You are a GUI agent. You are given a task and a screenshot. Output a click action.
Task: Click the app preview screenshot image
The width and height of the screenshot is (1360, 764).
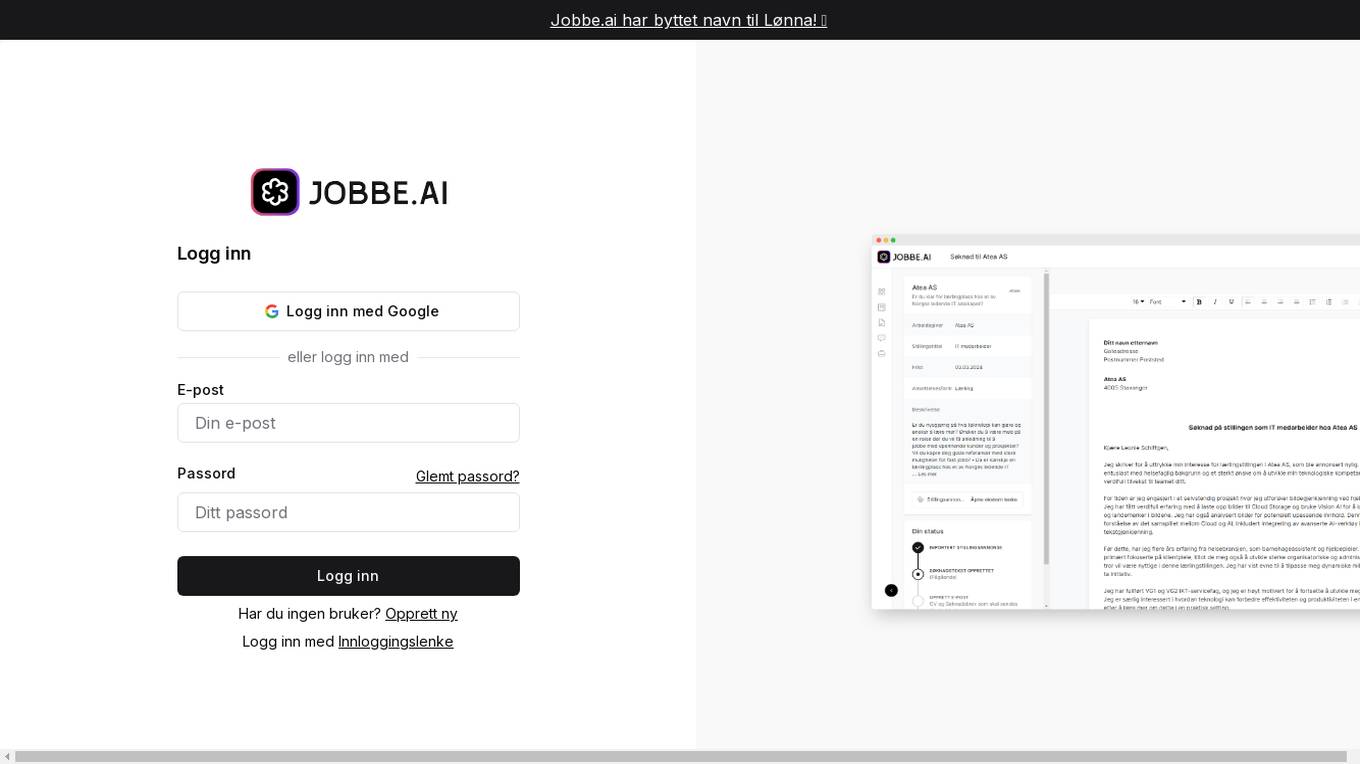point(1116,422)
